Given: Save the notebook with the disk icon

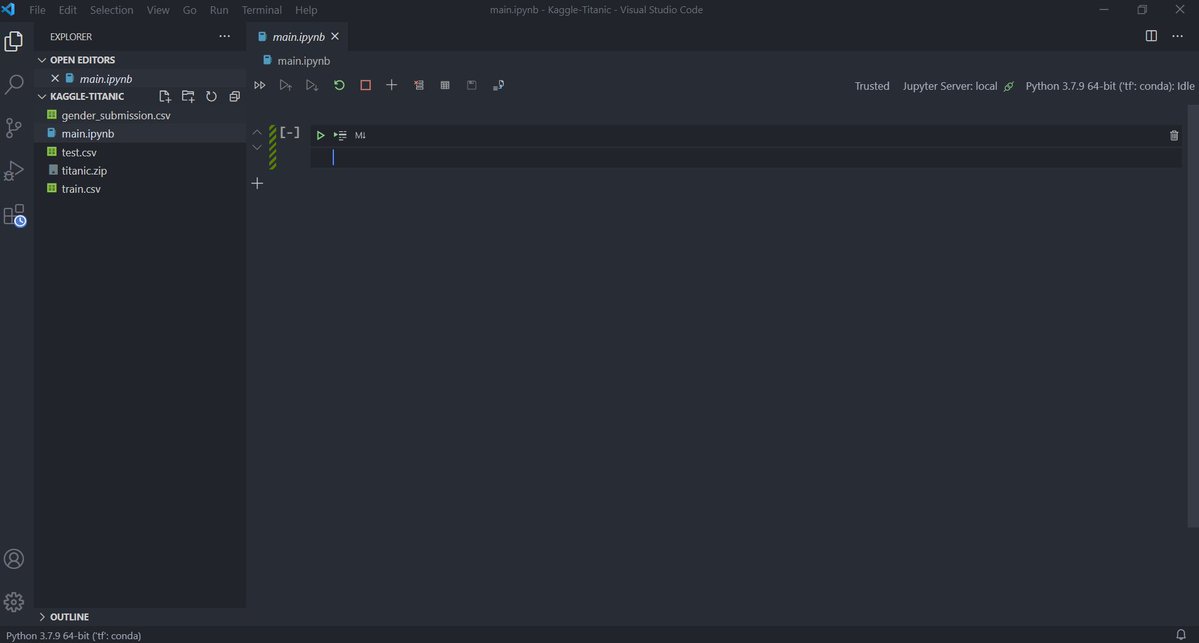Looking at the screenshot, I should (472, 85).
